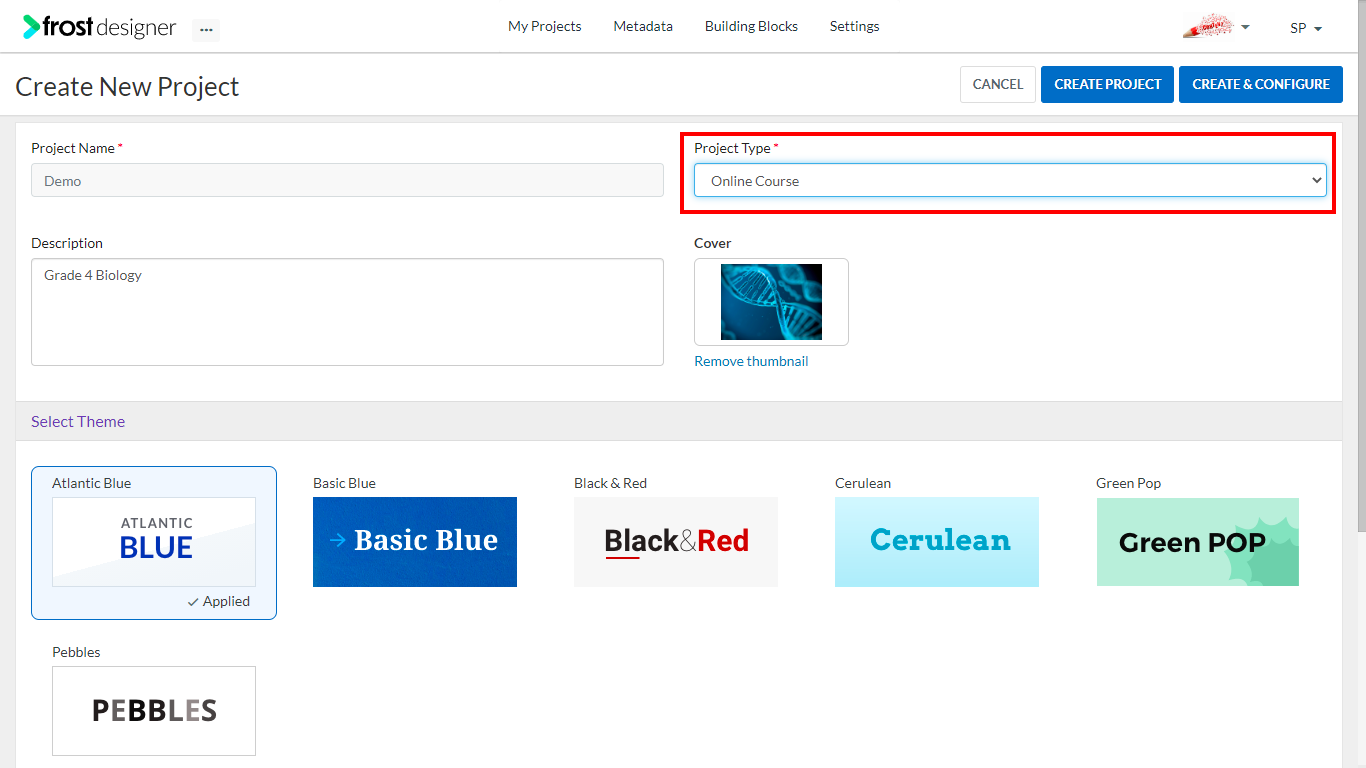Focus the Project Name input field
This screenshot has height=768, width=1366.
[347, 180]
